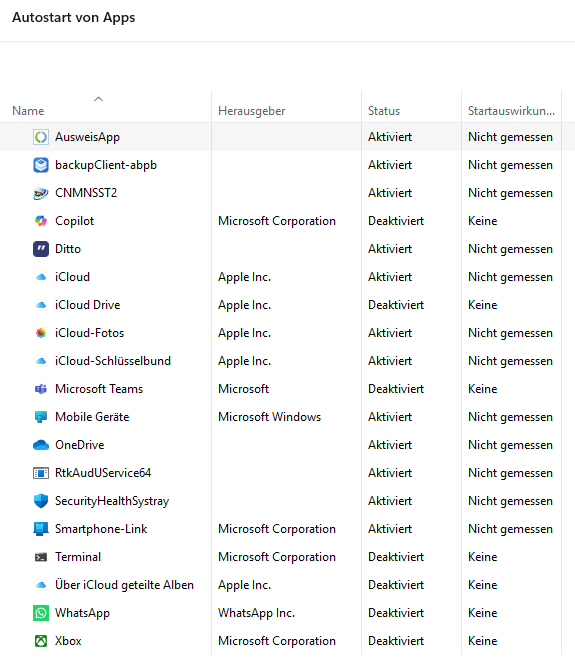Select the Microsoft Teams name text
This screenshot has height=668, width=575.
click(x=99, y=389)
